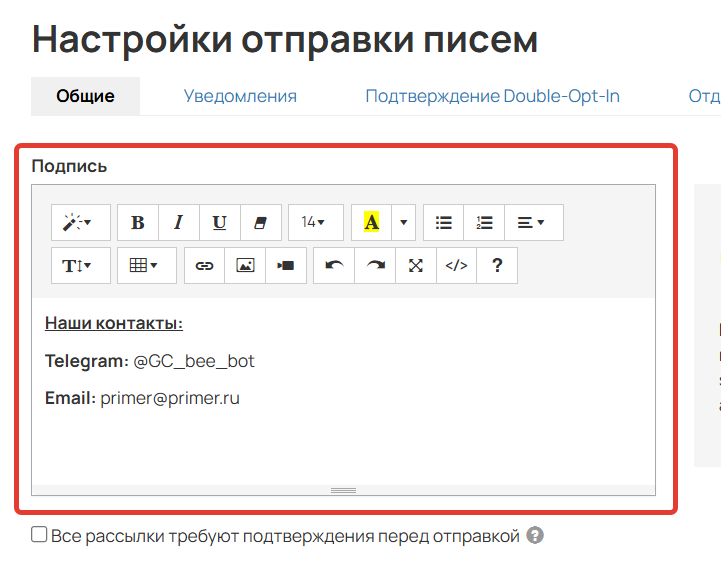
Task: Switch editor to fullscreen mode
Action: coord(416,265)
